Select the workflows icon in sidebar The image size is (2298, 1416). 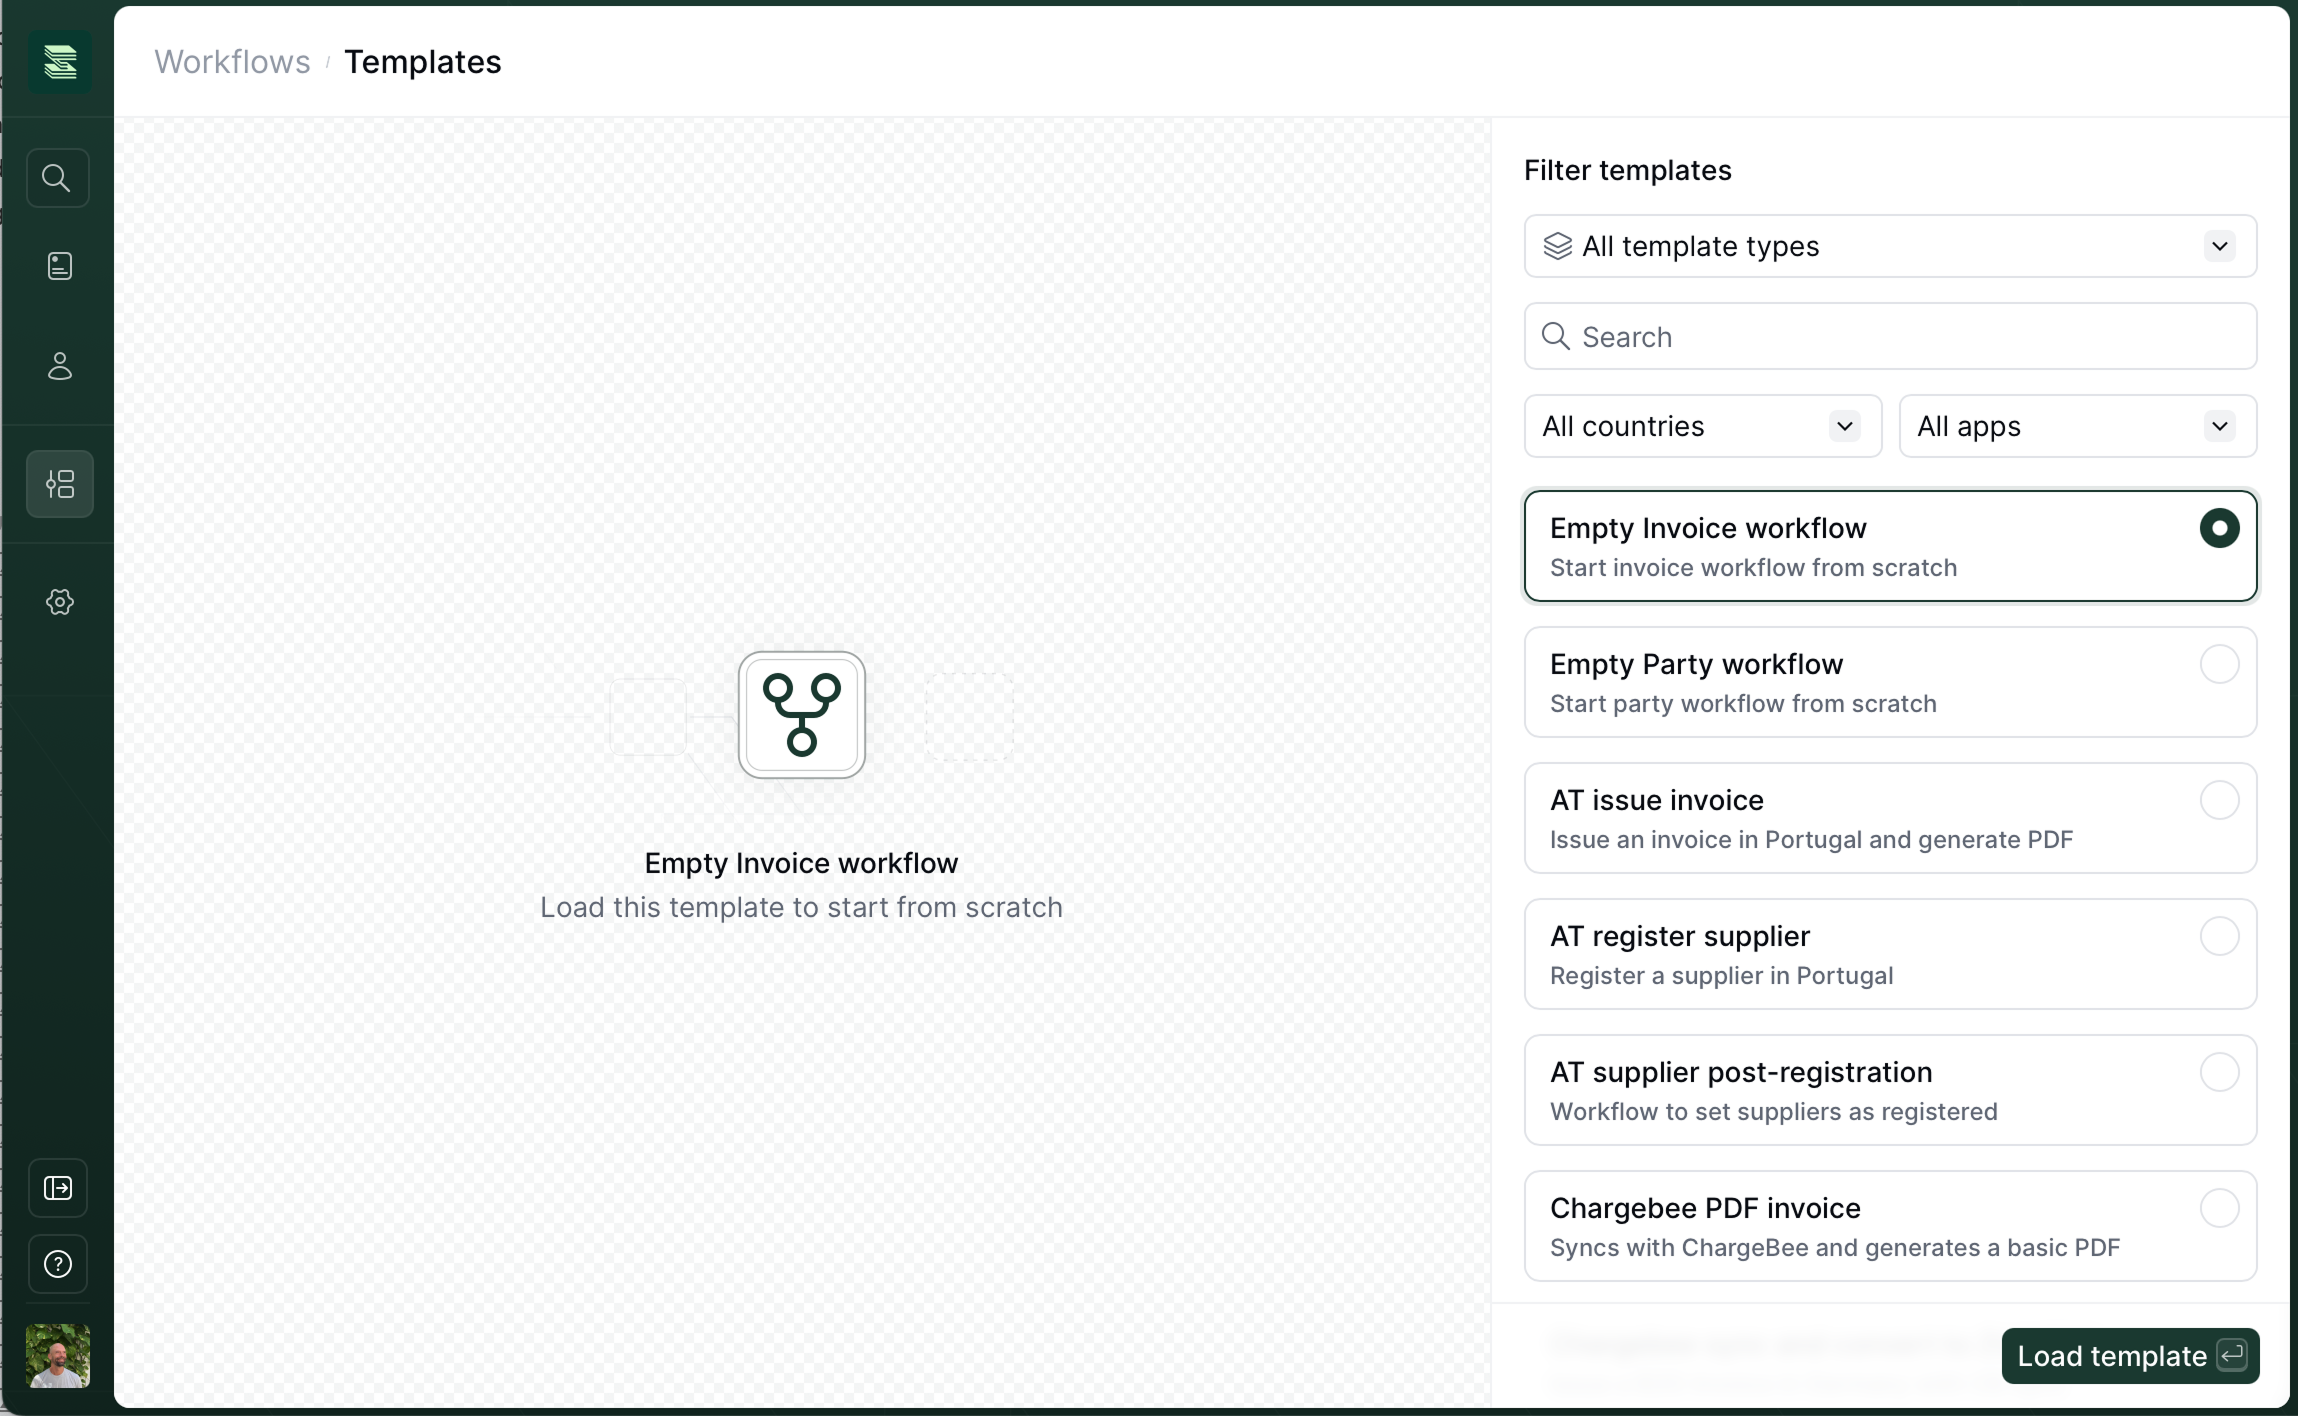[x=58, y=484]
